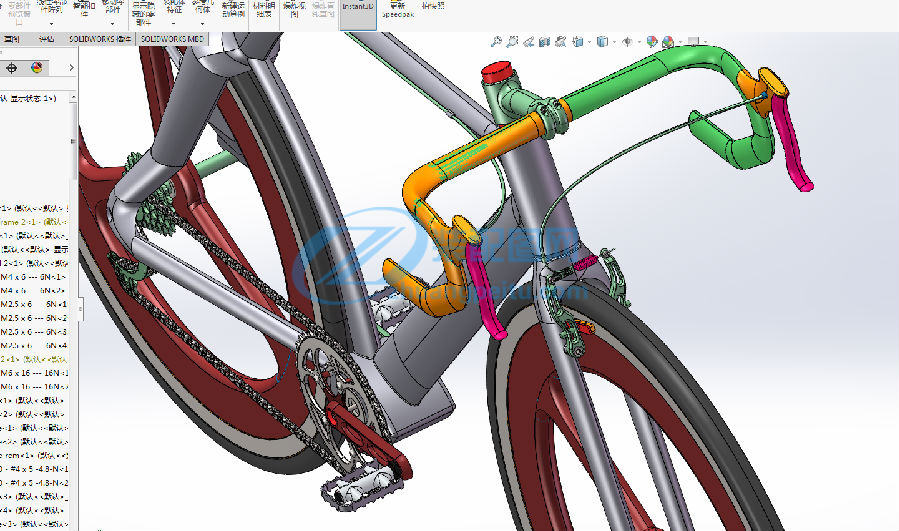
Task: Click the Exploded View (爆炸视图) button
Action: tap(294, 9)
